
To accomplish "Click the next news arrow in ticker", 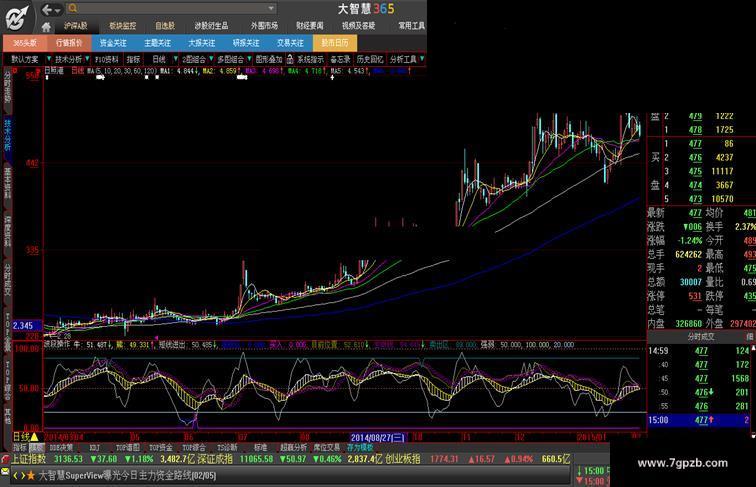I will (22, 475).
